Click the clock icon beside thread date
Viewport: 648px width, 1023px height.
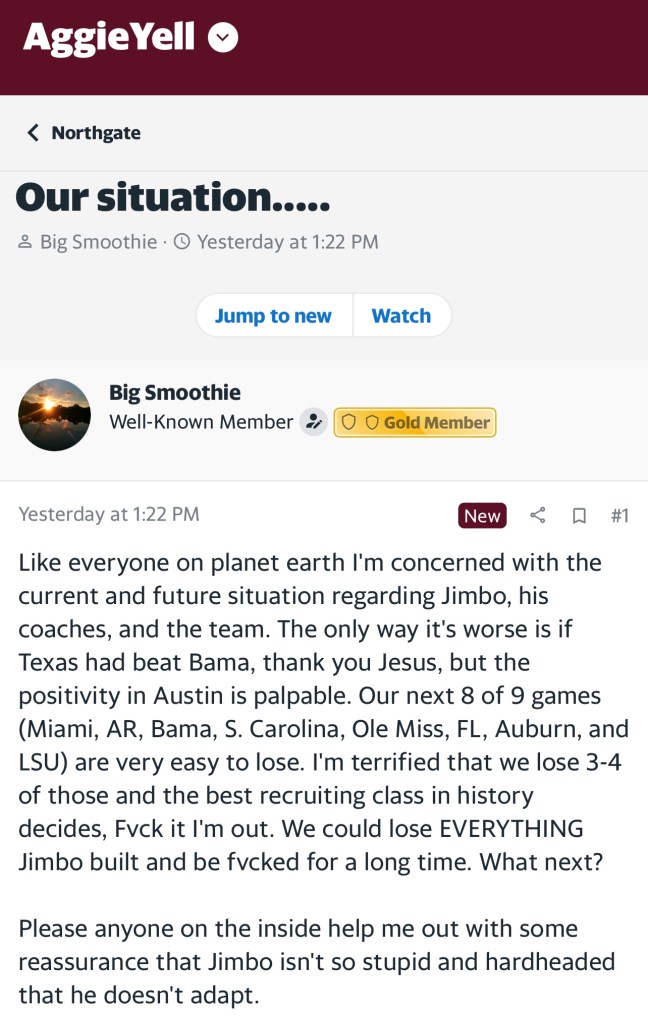pos(182,242)
